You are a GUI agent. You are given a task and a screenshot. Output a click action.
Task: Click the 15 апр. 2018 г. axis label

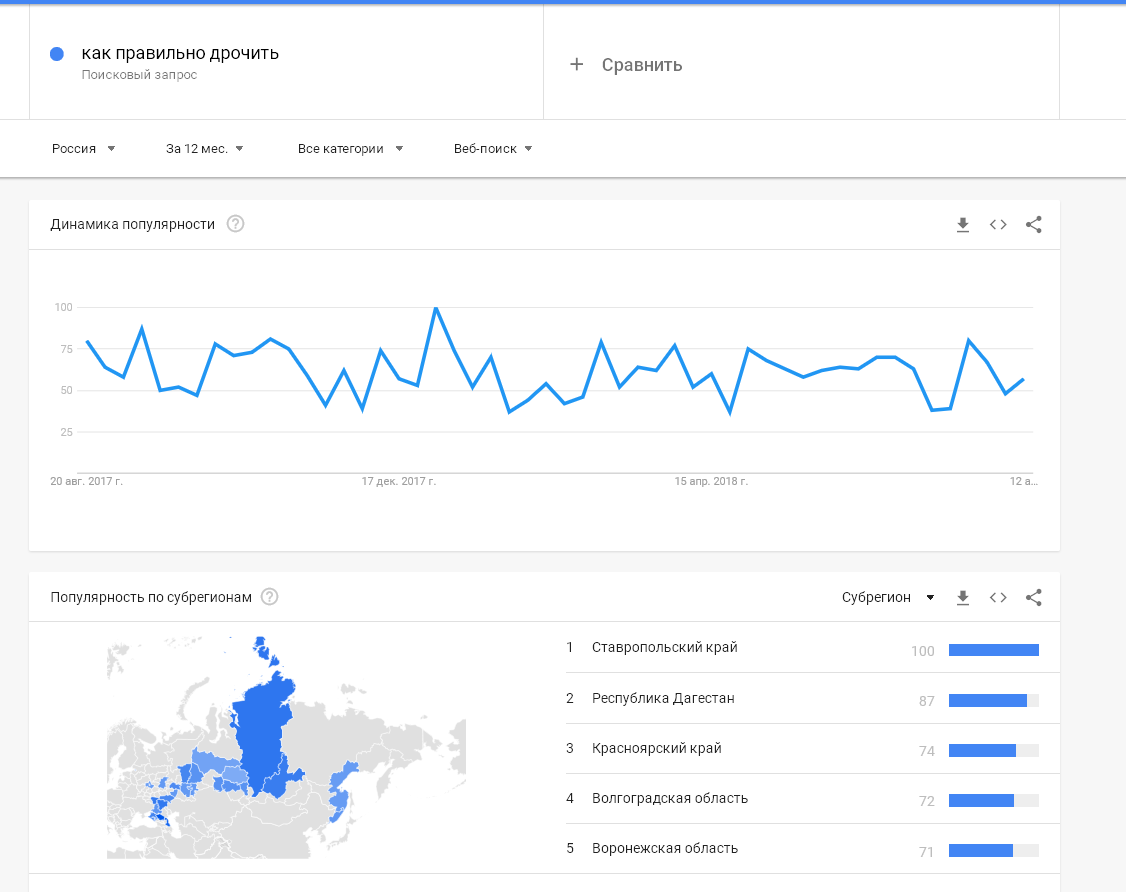click(711, 481)
